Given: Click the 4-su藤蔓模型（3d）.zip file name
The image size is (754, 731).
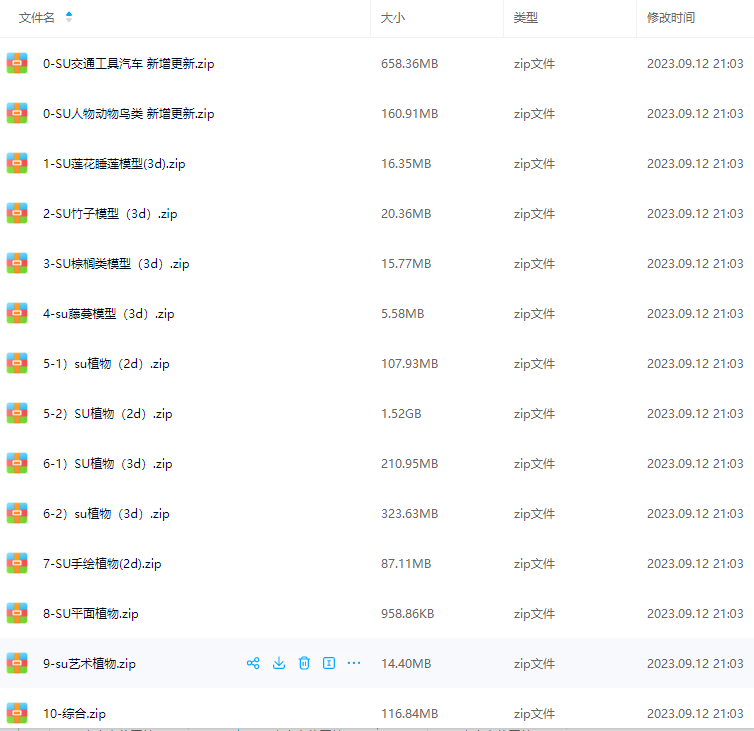Looking at the screenshot, I should [x=109, y=314].
